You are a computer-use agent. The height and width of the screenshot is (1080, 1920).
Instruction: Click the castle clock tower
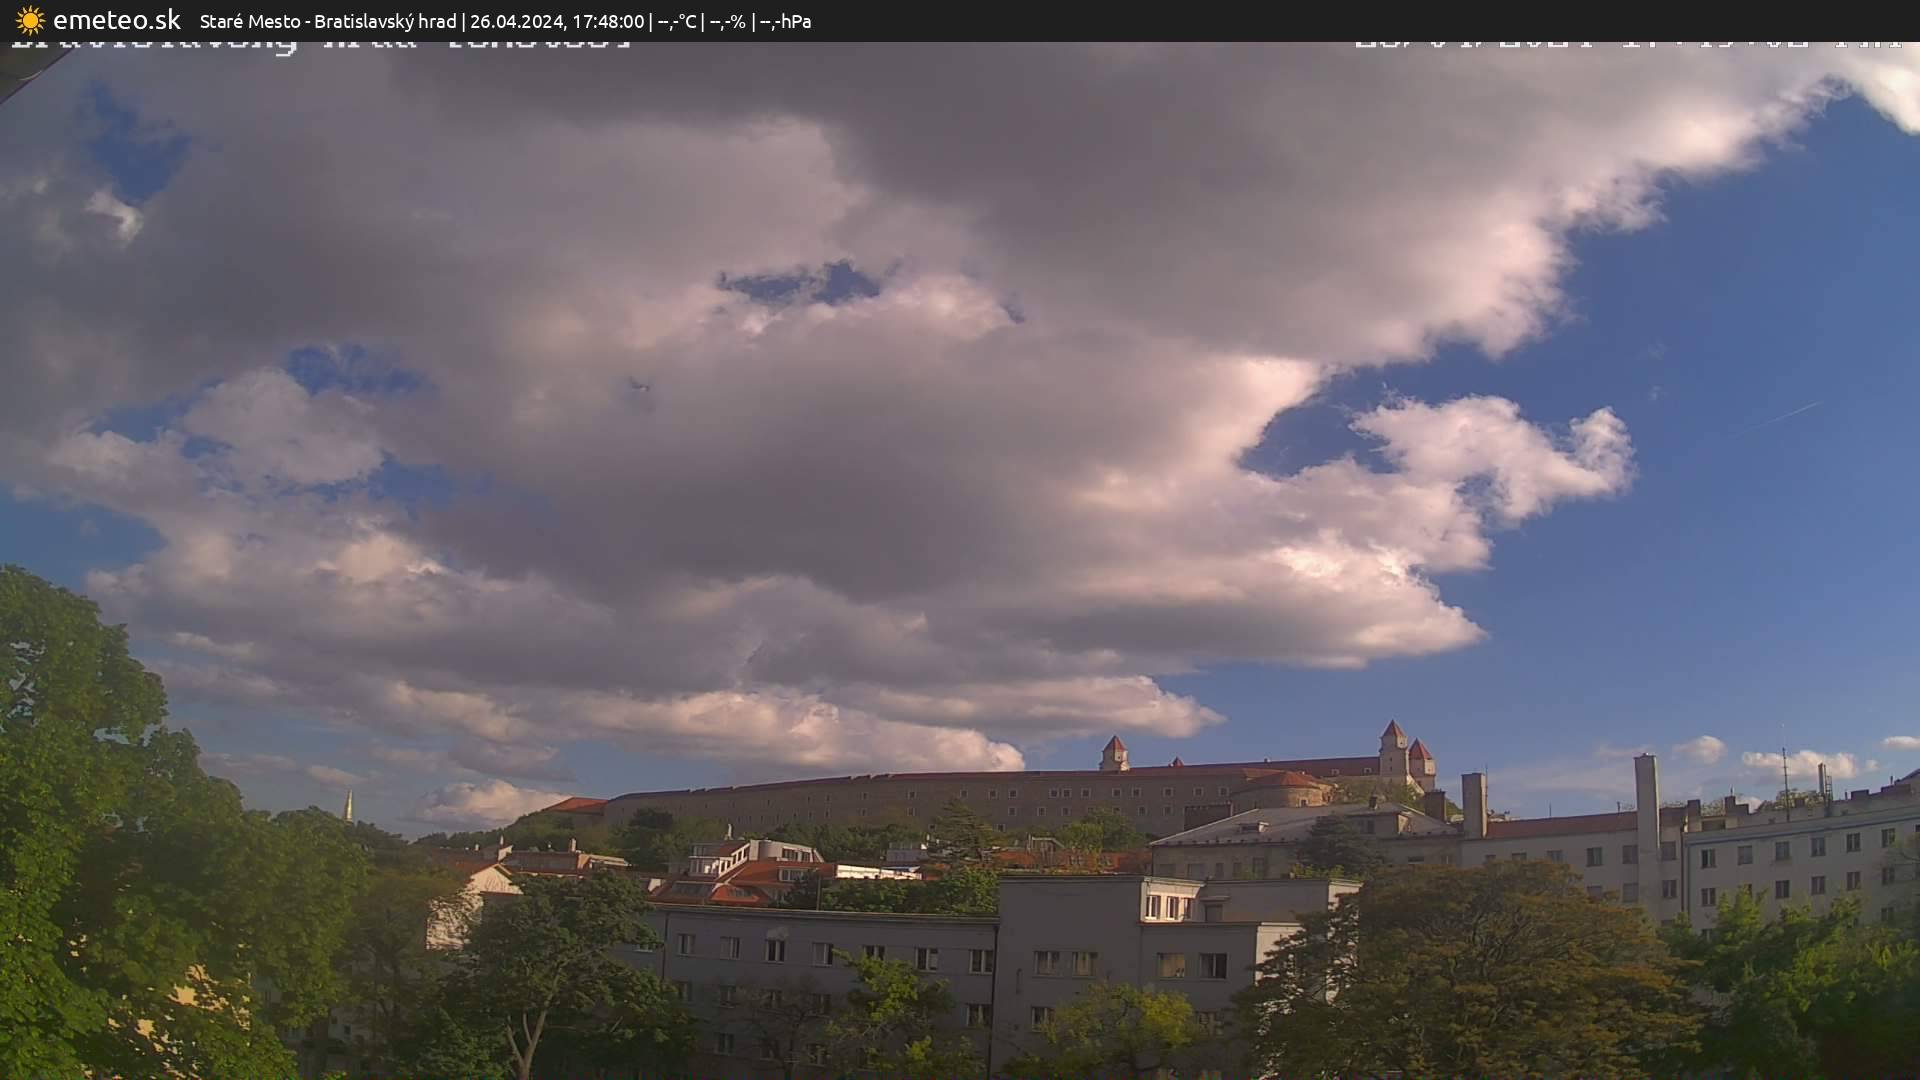coord(1114,750)
